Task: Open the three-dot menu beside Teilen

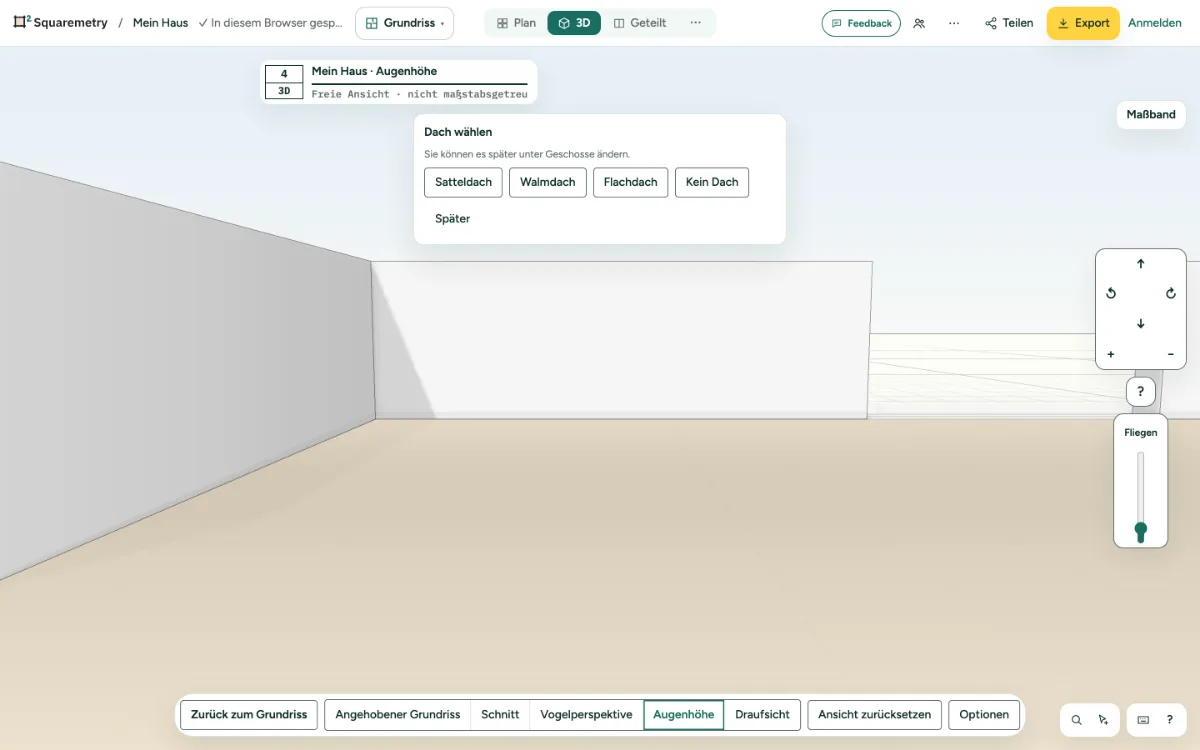Action: 954,23
